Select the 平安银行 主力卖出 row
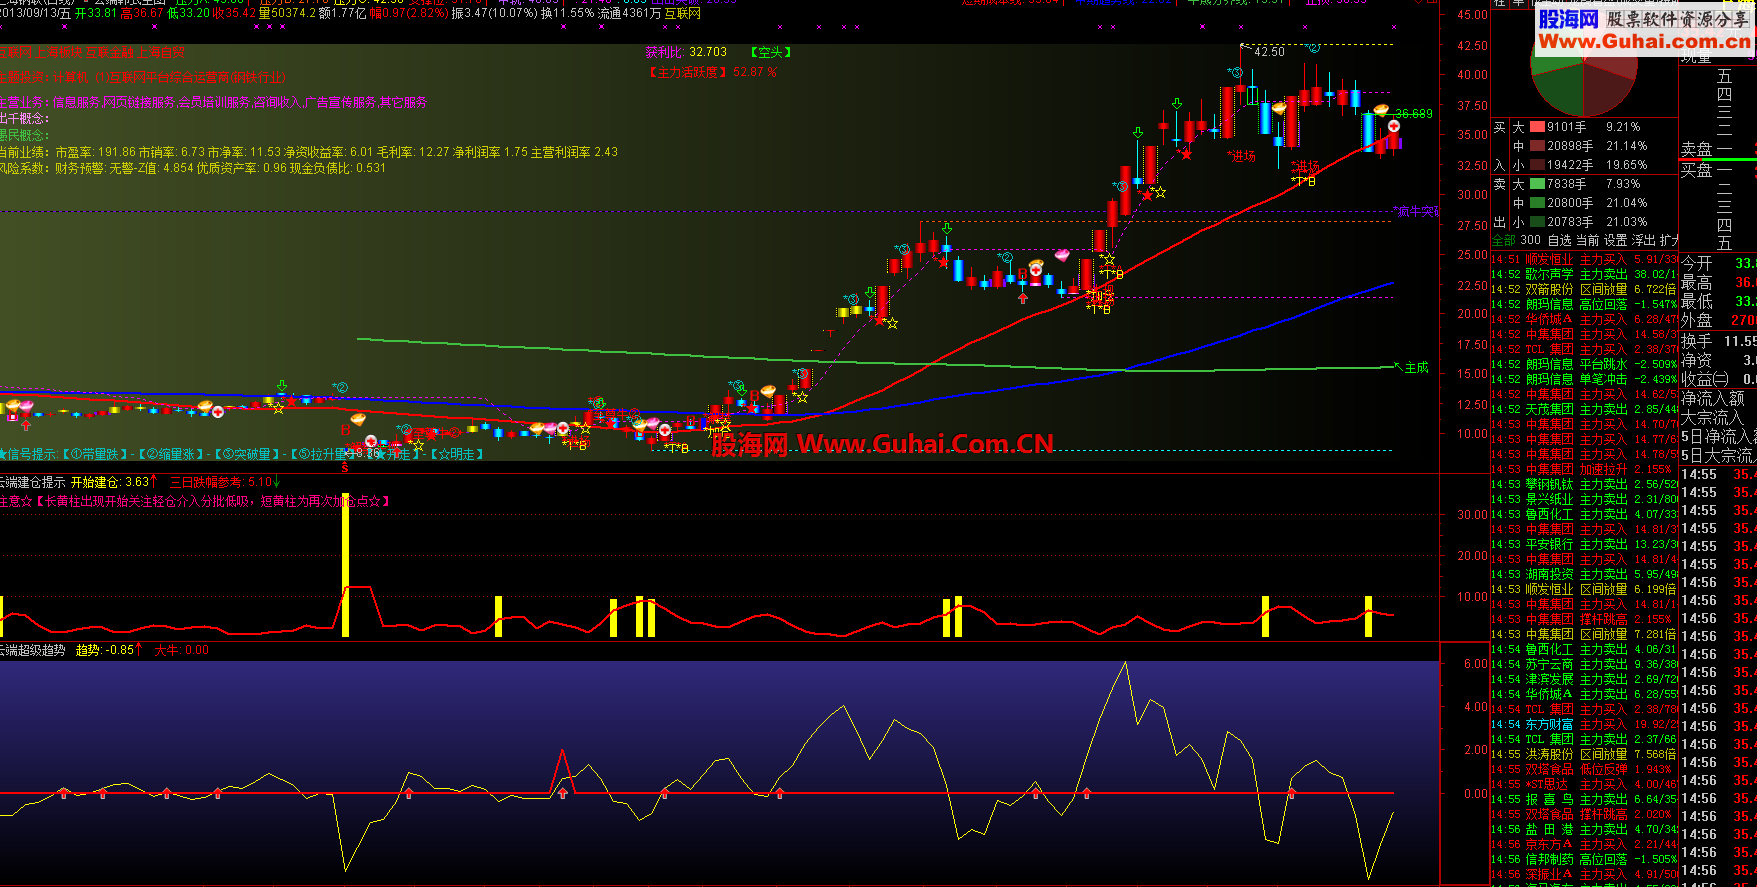The width and height of the screenshot is (1757, 887). click(1585, 544)
